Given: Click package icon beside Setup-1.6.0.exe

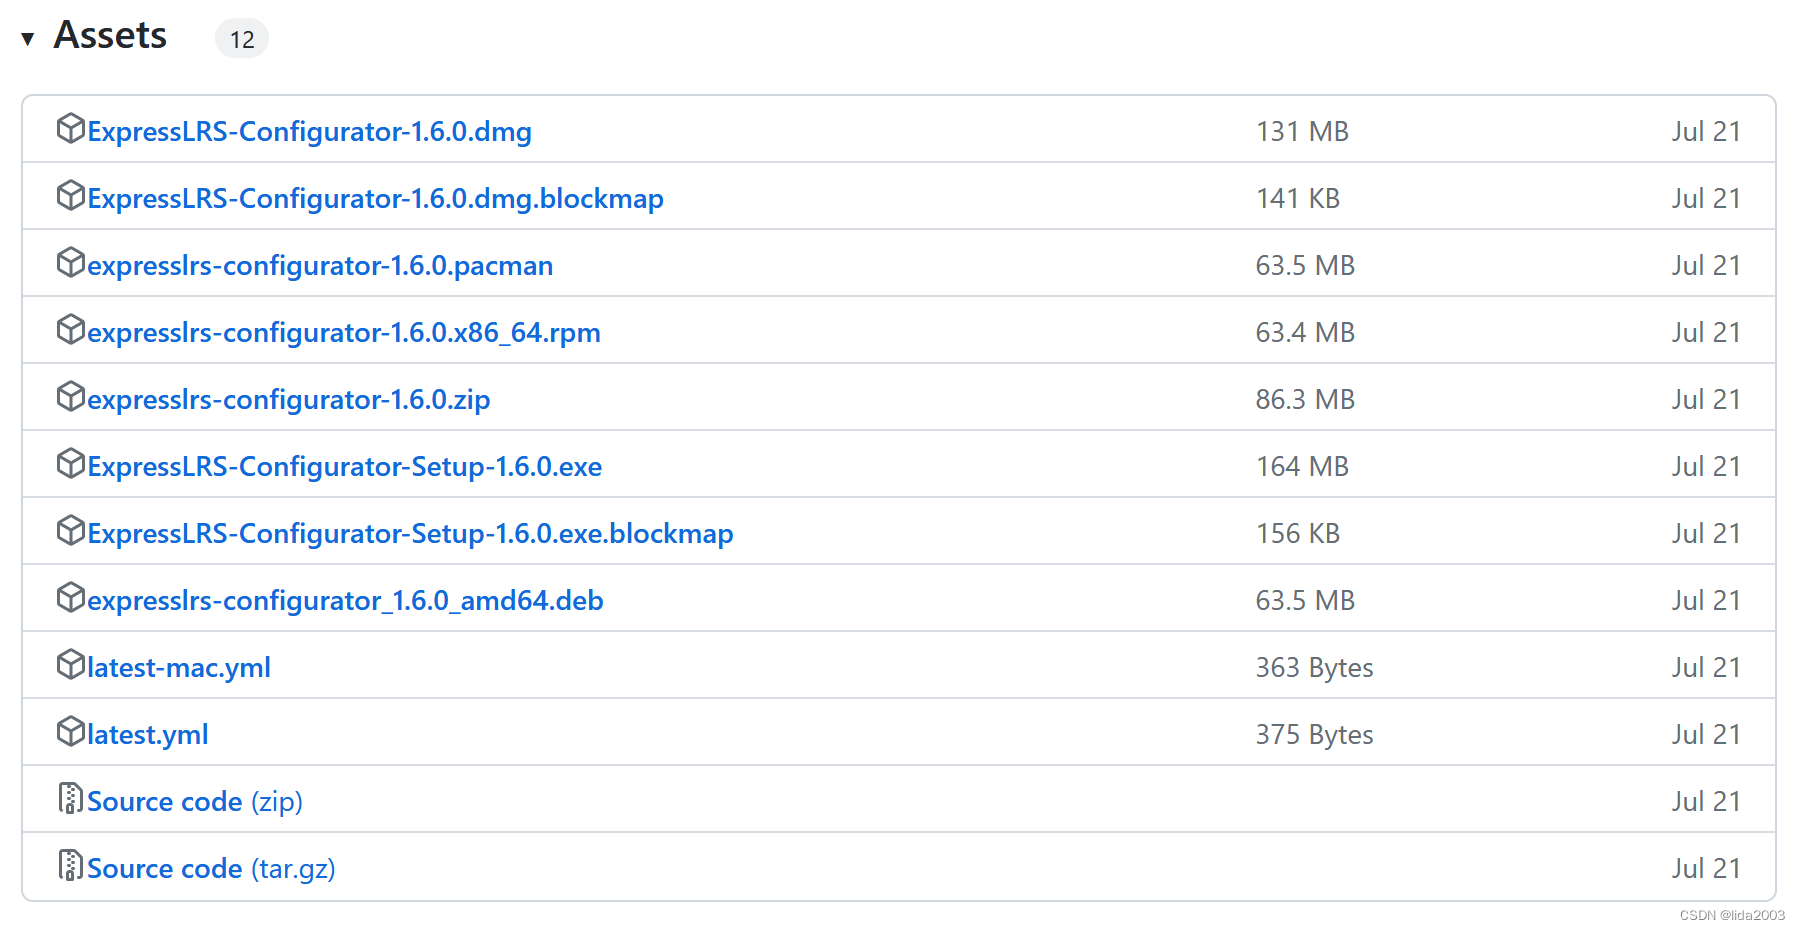Looking at the screenshot, I should click(71, 464).
